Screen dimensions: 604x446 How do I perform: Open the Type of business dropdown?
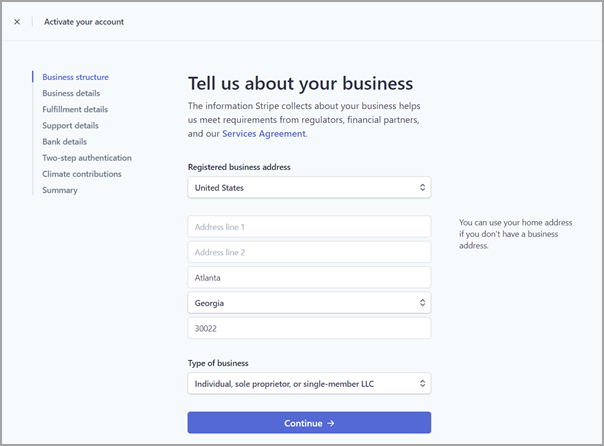309,384
